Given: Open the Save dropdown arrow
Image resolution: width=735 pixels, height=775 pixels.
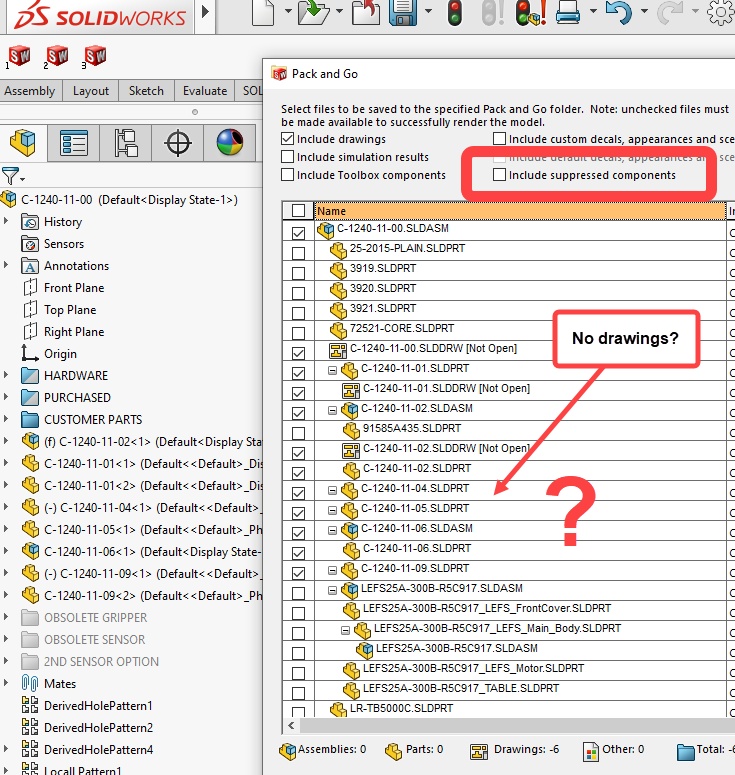Looking at the screenshot, I should [x=428, y=11].
